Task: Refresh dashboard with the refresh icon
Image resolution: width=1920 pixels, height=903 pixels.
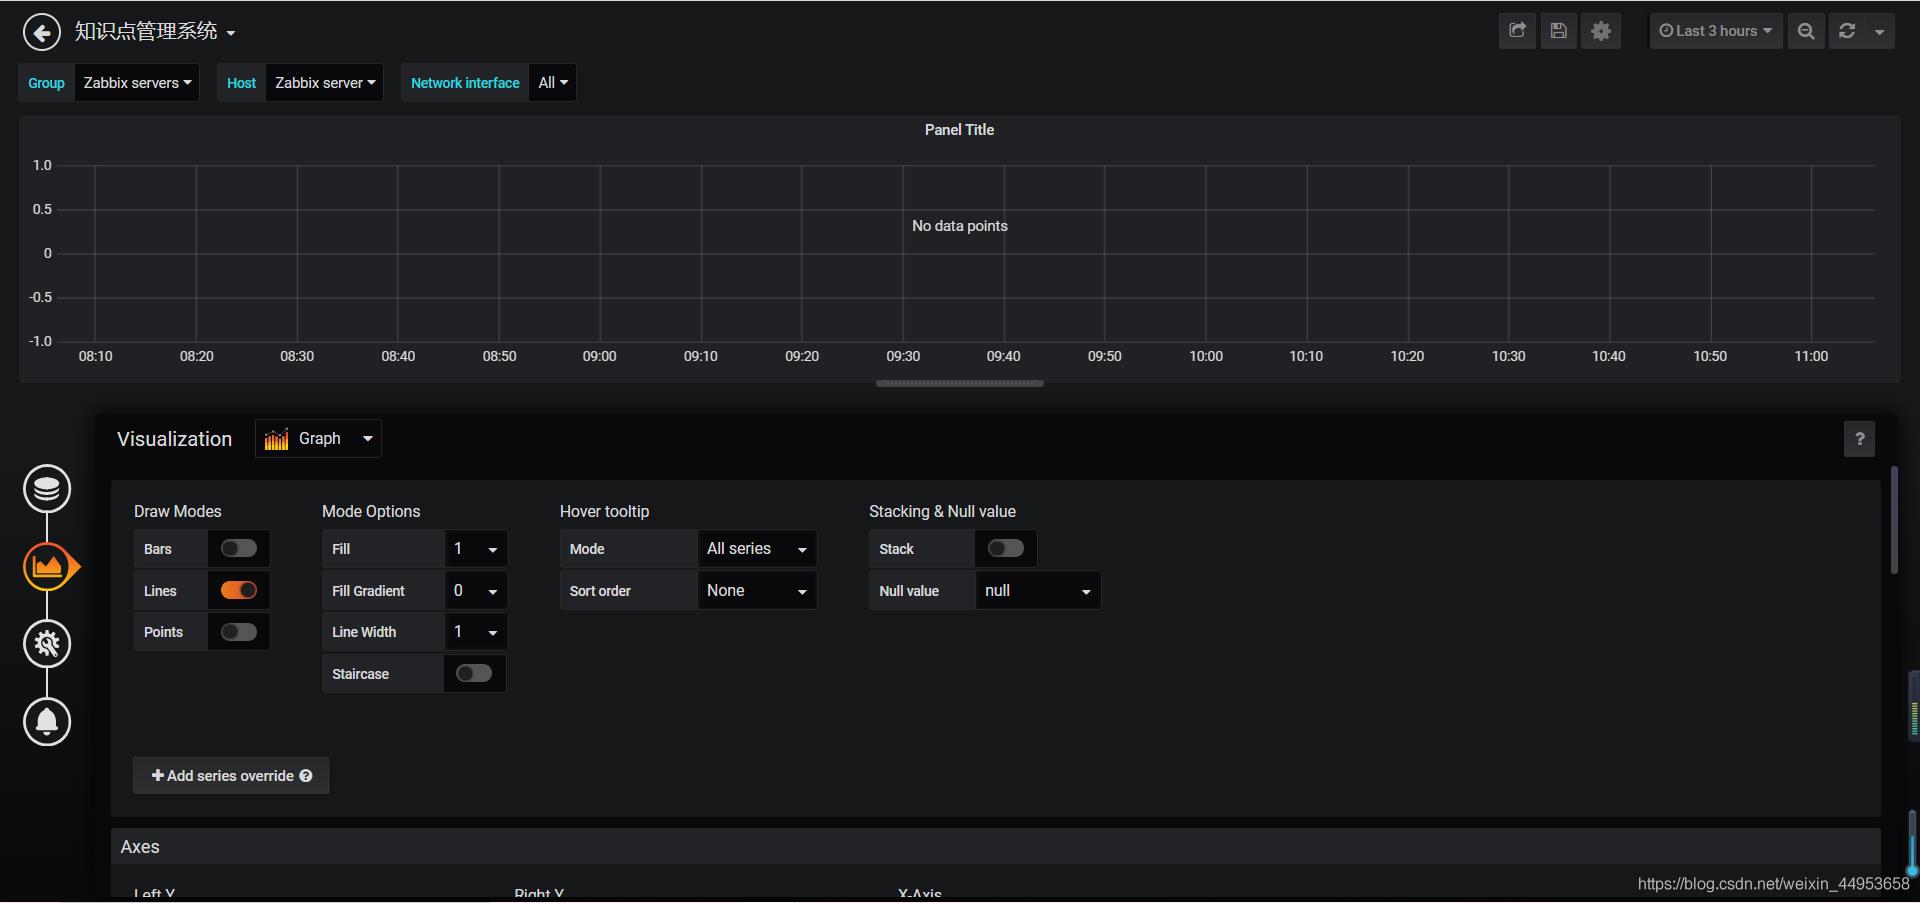Action: tap(1847, 31)
